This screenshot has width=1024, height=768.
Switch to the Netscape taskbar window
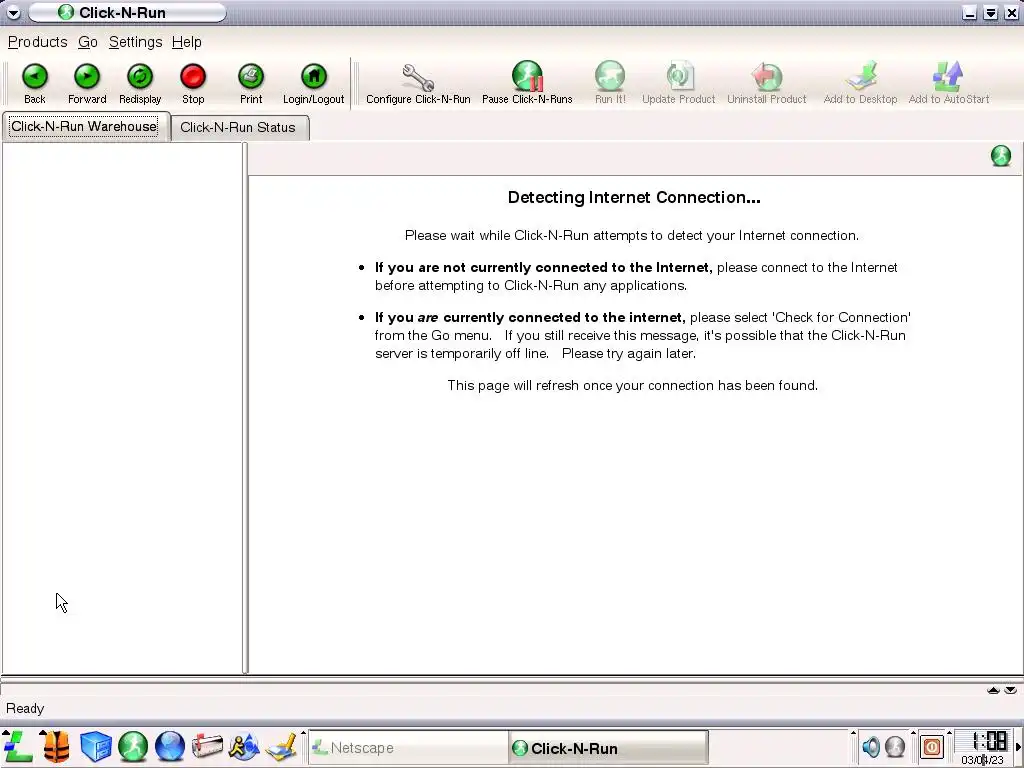[408, 748]
